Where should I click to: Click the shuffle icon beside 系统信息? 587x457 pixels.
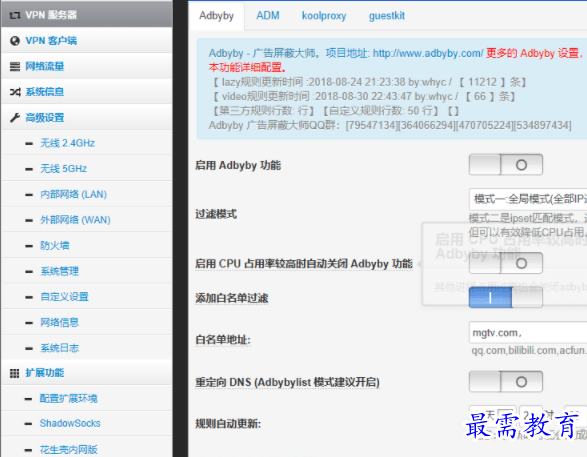(15, 92)
